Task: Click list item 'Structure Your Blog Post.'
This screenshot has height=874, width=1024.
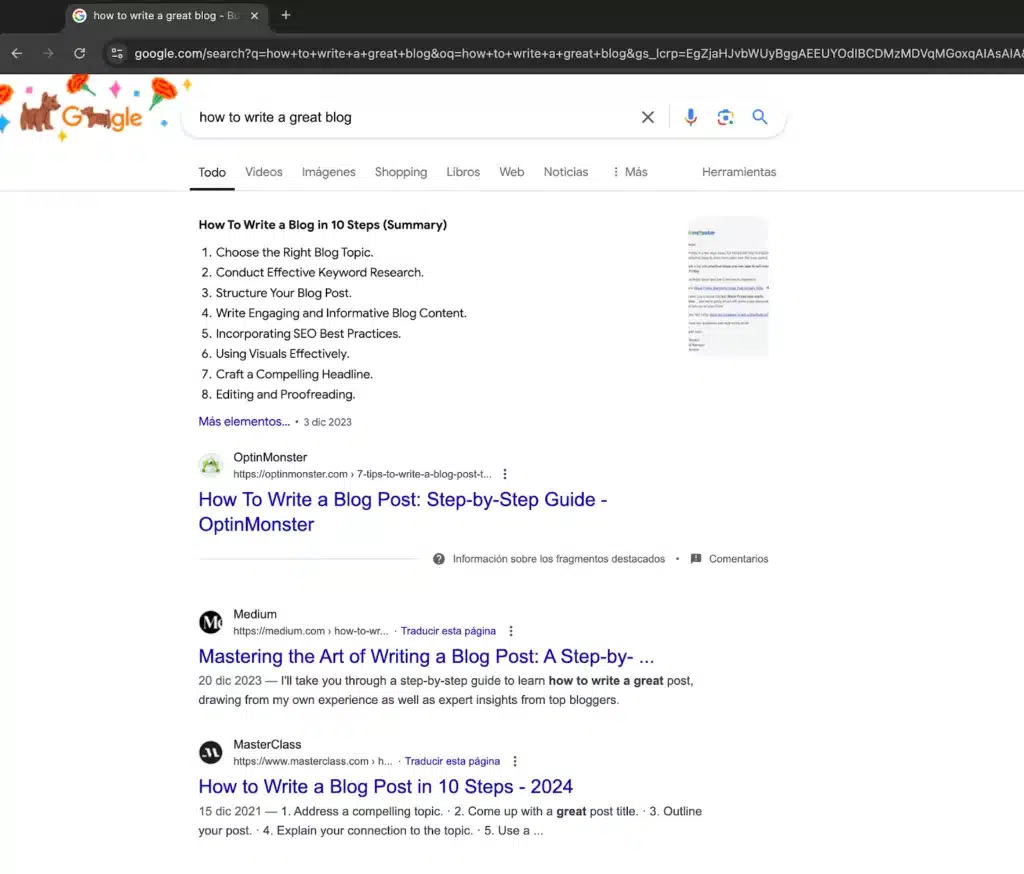Action: pyautogui.click(x=284, y=293)
